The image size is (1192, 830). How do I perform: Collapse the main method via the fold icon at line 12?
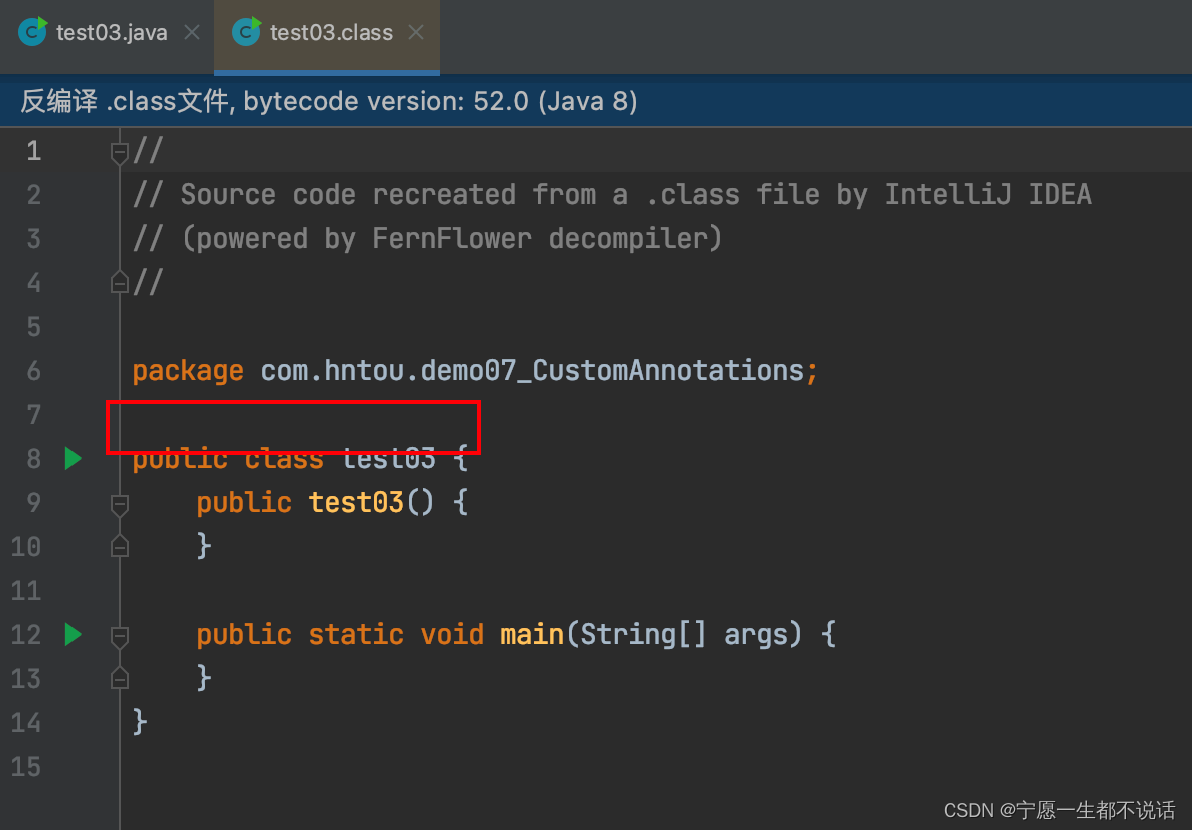119,634
